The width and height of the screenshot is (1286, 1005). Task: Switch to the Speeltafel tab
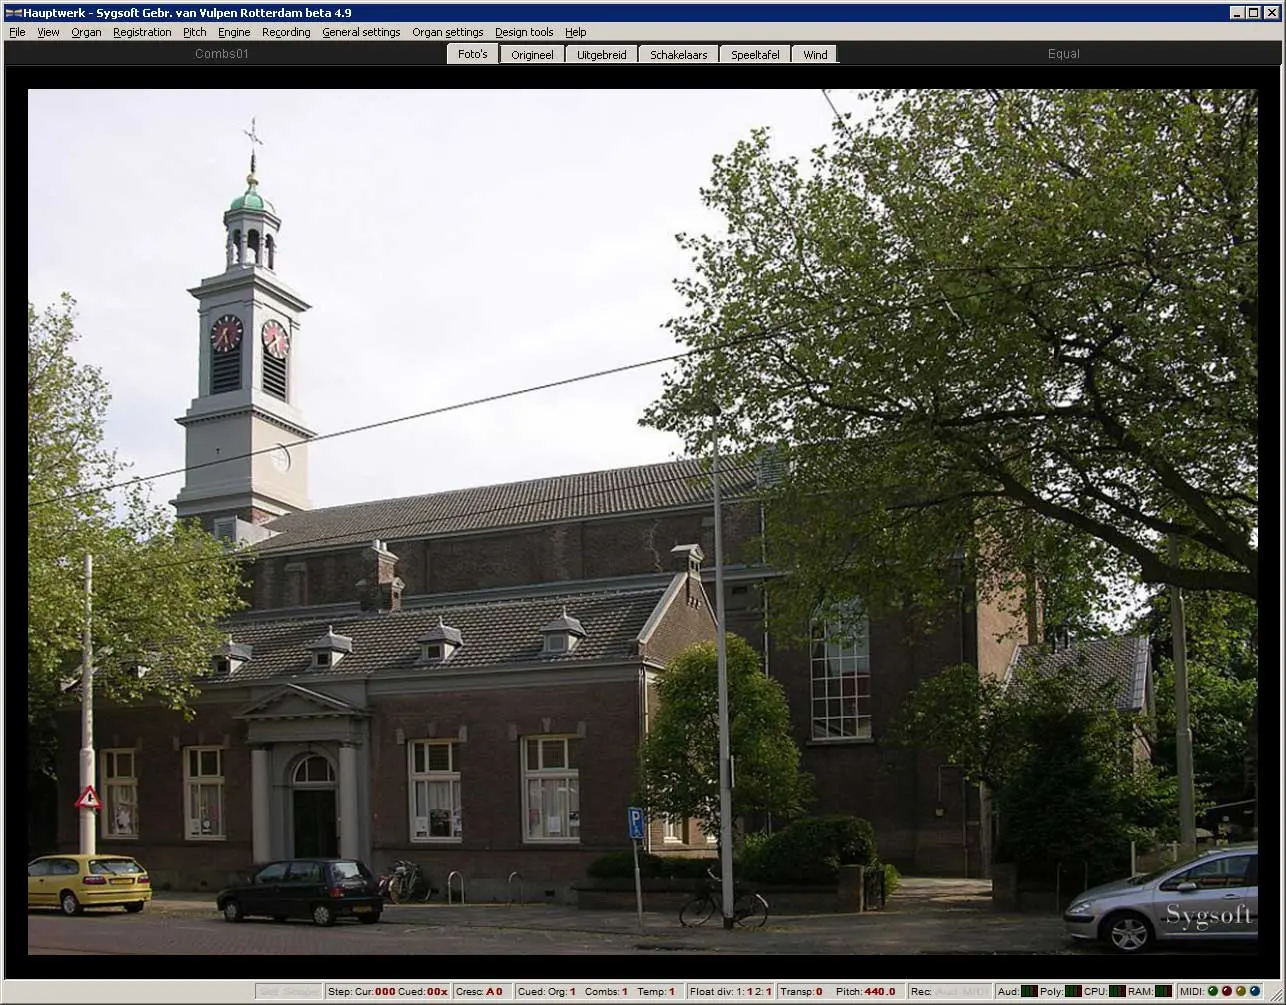[x=755, y=54]
